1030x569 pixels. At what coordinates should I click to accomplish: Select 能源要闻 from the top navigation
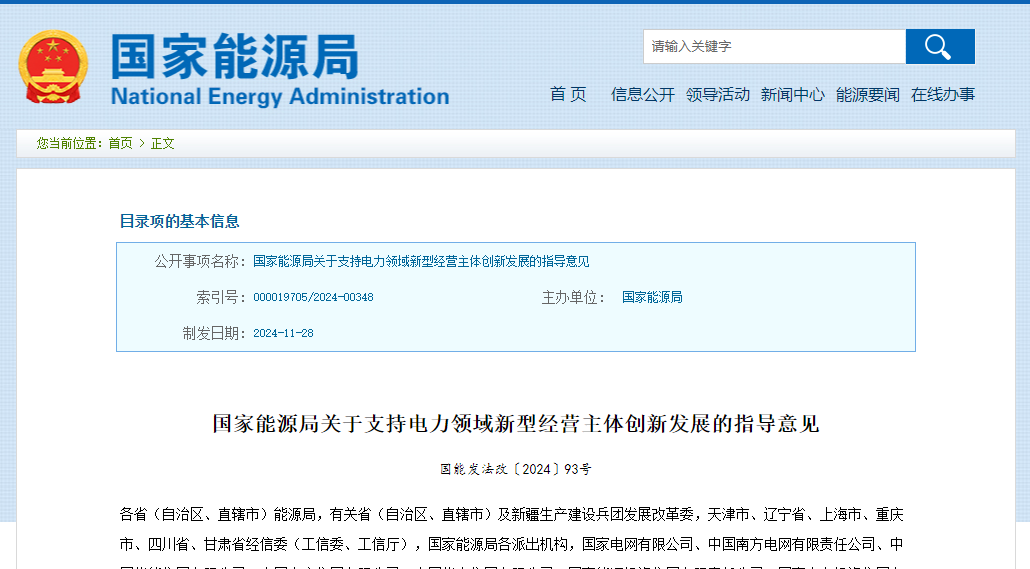(868, 94)
